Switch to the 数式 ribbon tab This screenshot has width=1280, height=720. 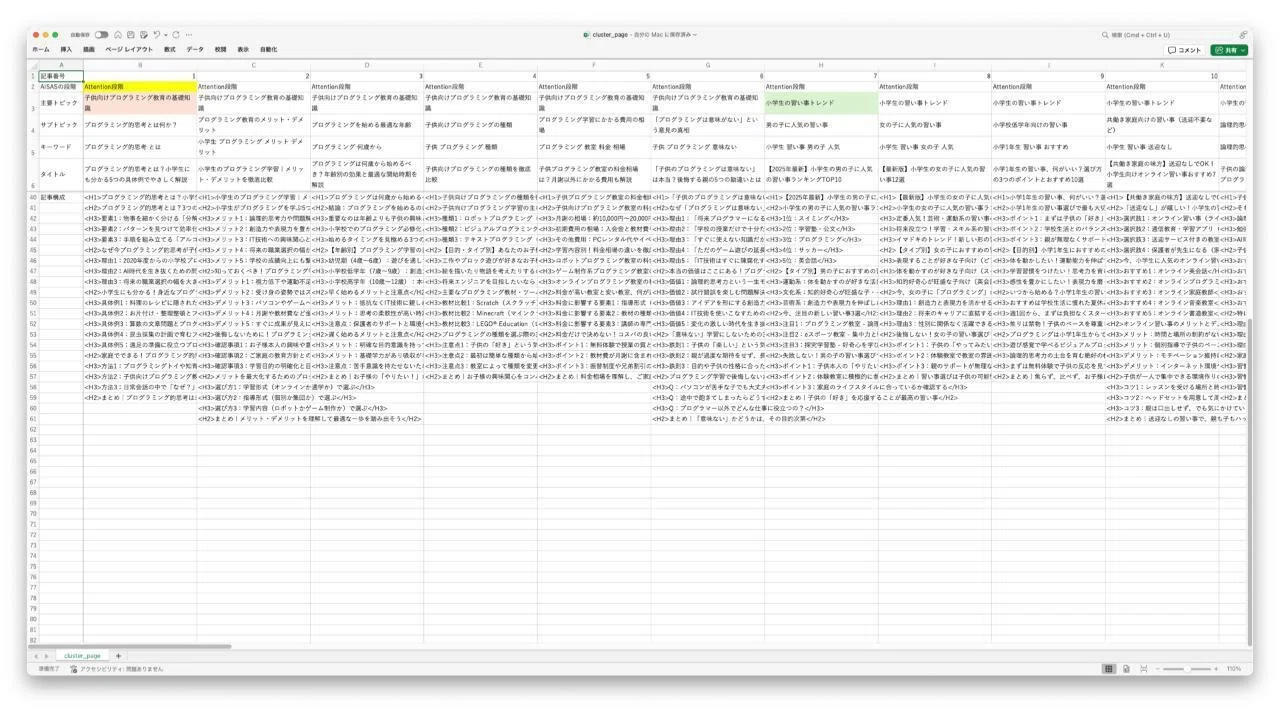(170, 49)
